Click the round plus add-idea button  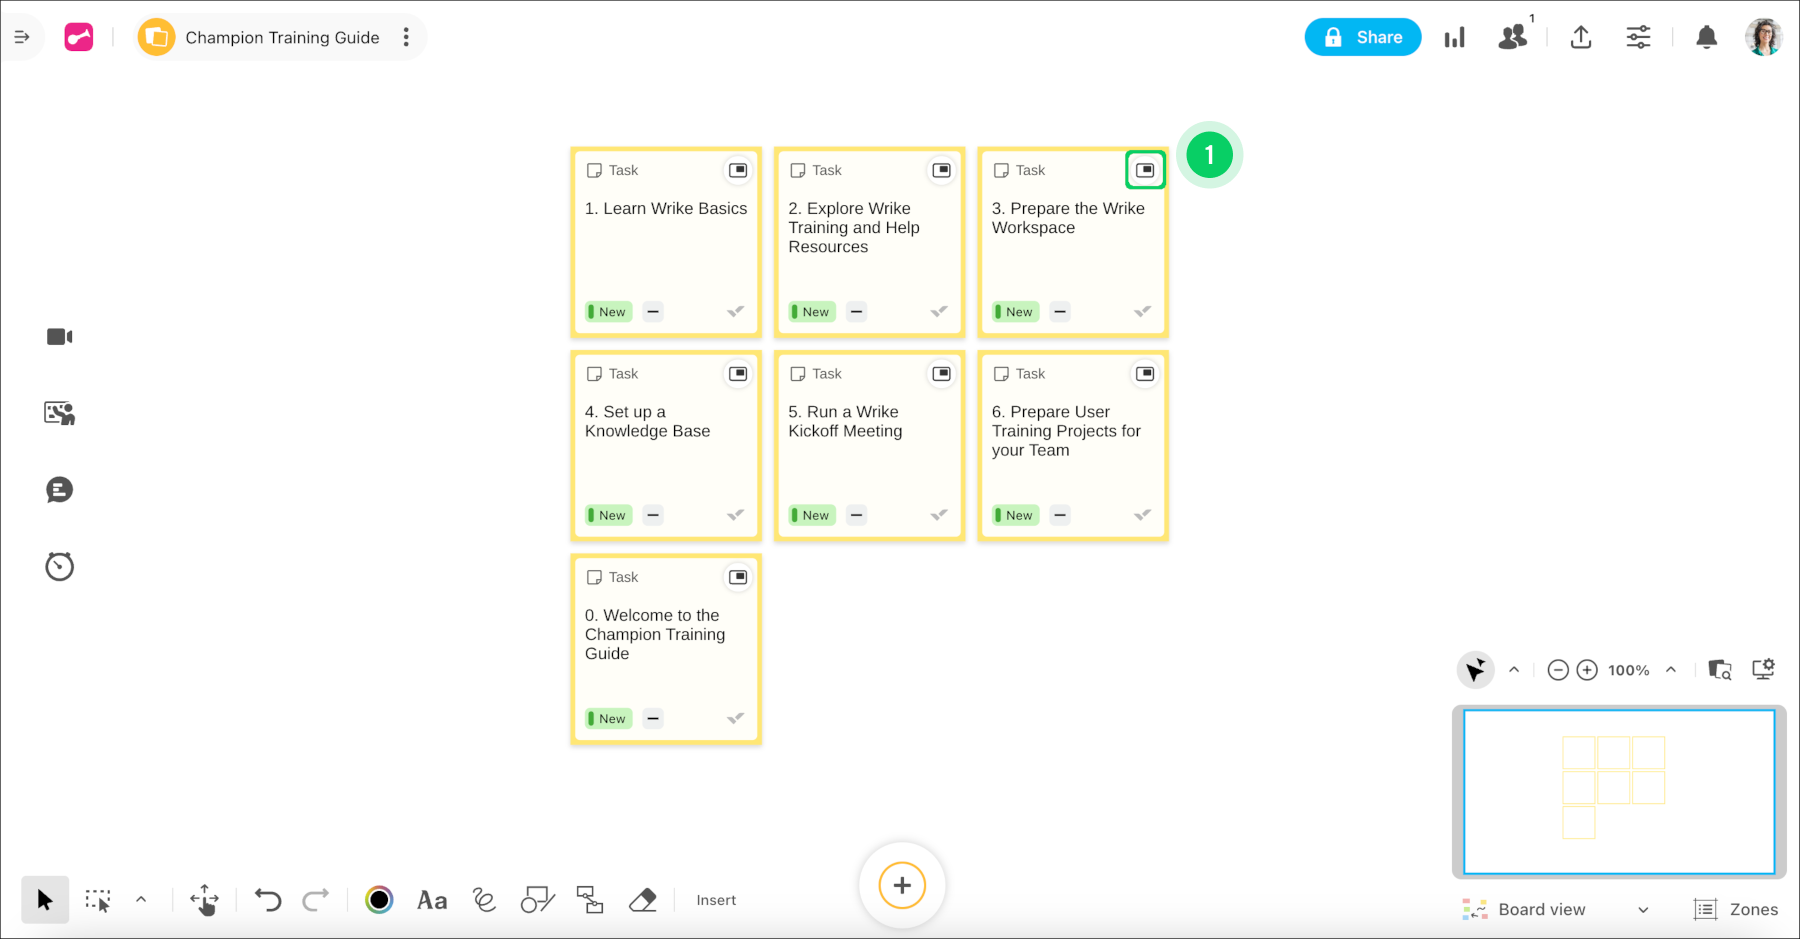click(x=902, y=885)
